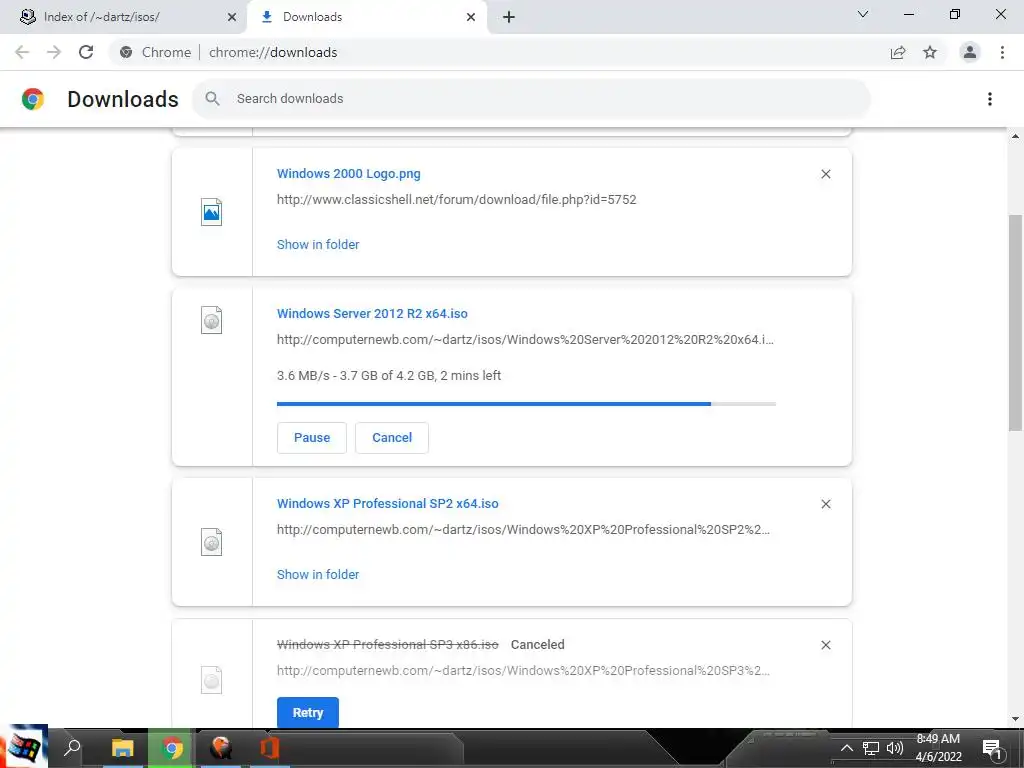Open the orange bird app in taskbar
This screenshot has width=1024, height=768.
coord(221,747)
